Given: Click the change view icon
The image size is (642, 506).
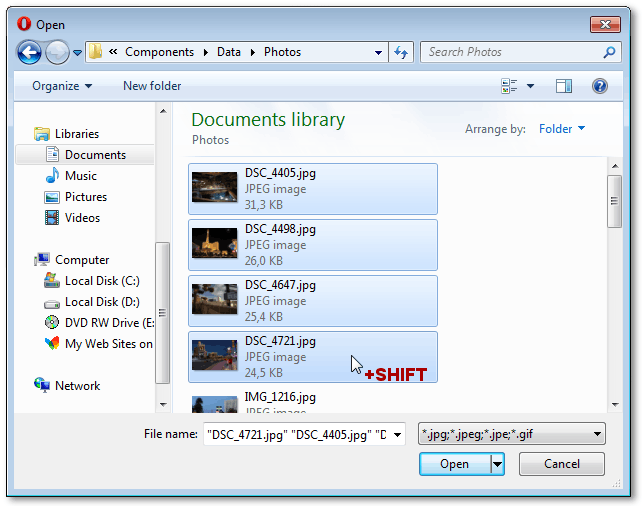Looking at the screenshot, I should coord(509,86).
